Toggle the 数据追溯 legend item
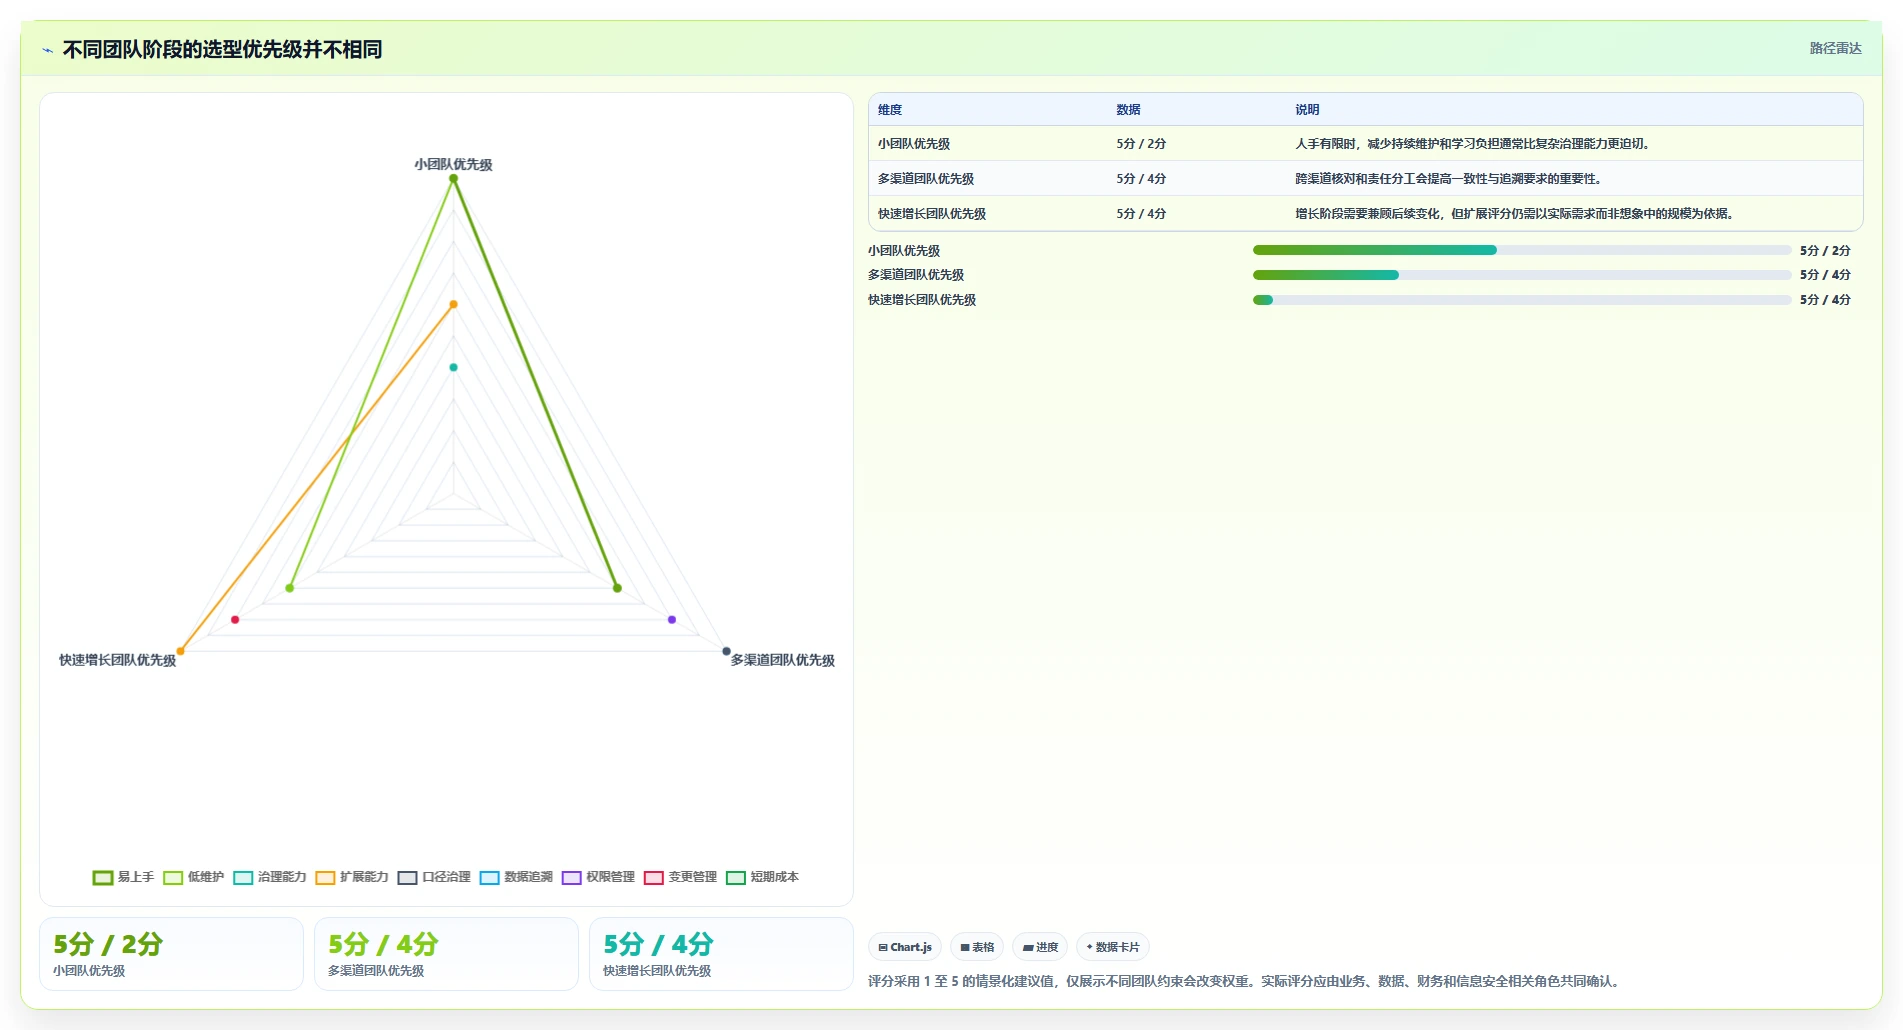The image size is (1903, 1030). (x=515, y=877)
